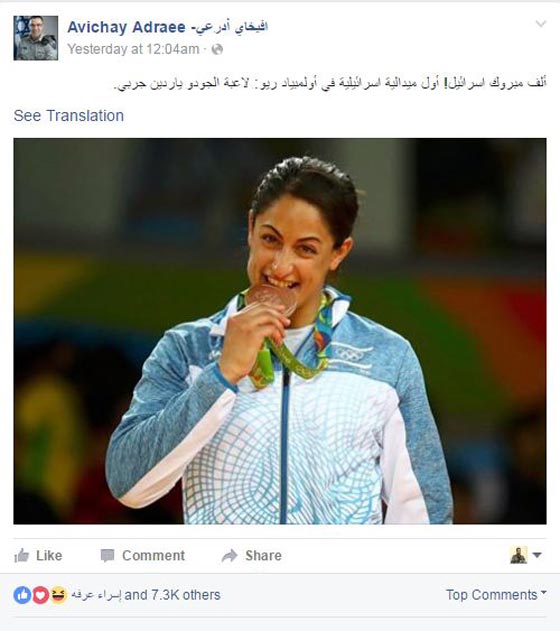View the 7.3K others reactions list

point(173,595)
